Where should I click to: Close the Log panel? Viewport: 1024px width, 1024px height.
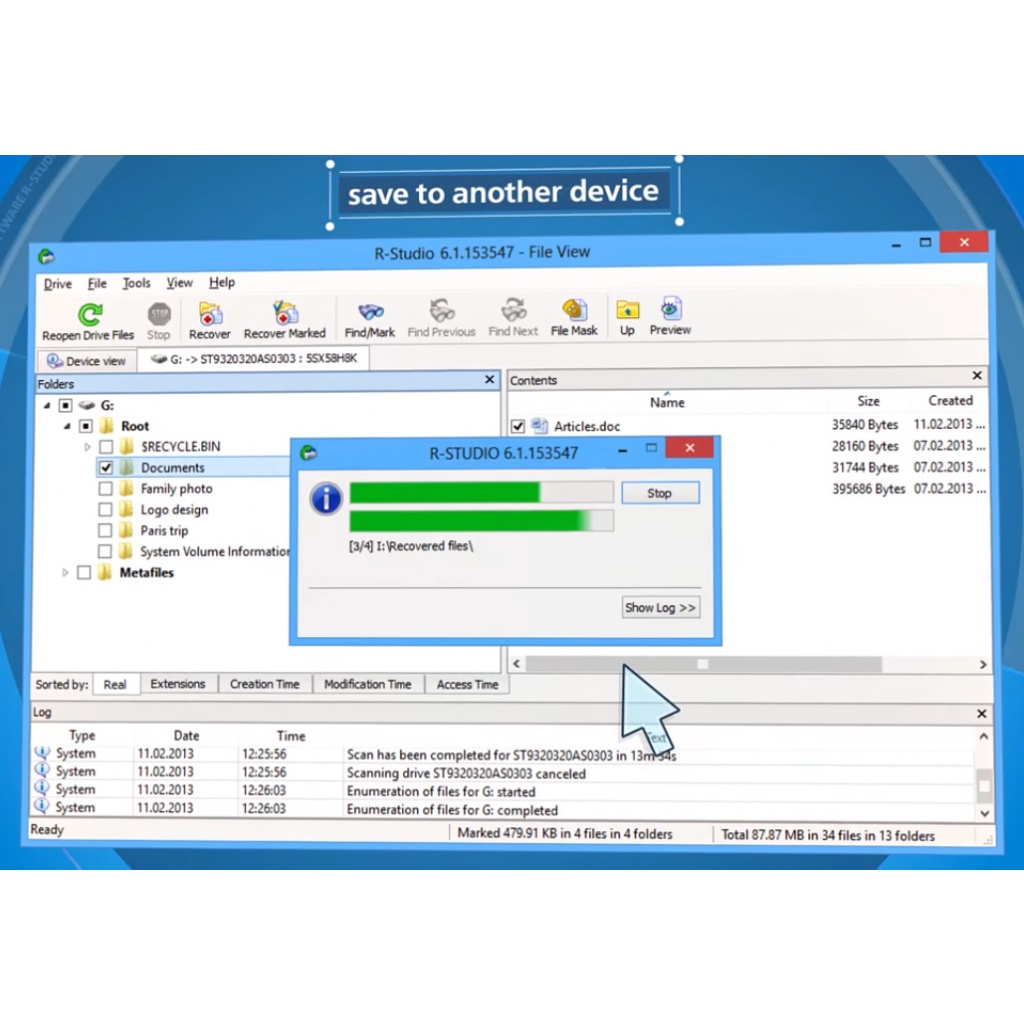click(982, 714)
